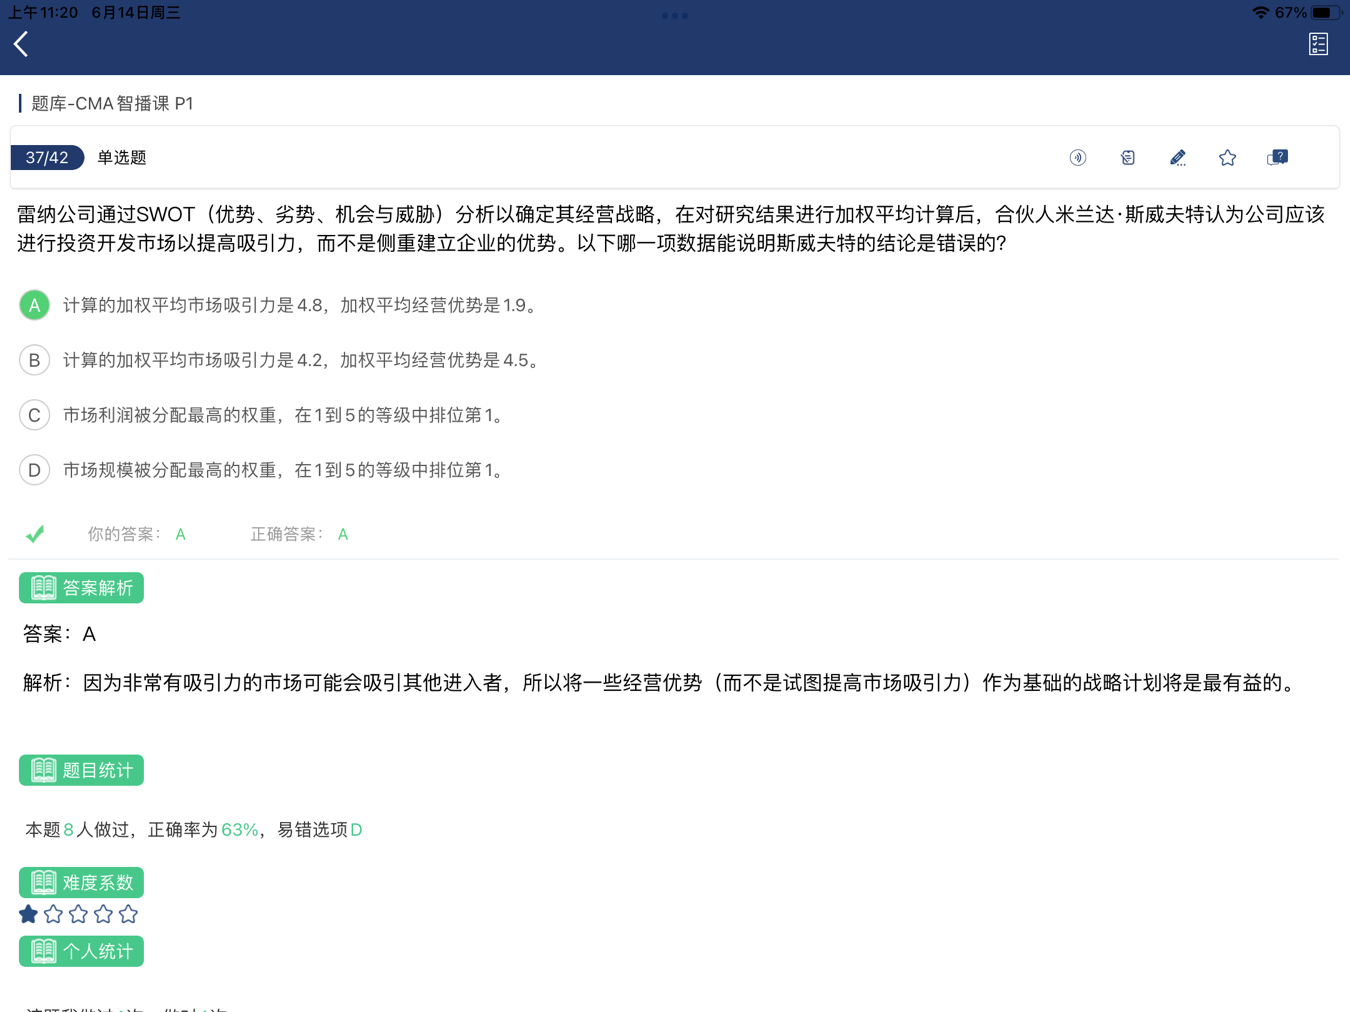This screenshot has width=1350, height=1012.
Task: Select answer option B
Action: tap(35, 360)
